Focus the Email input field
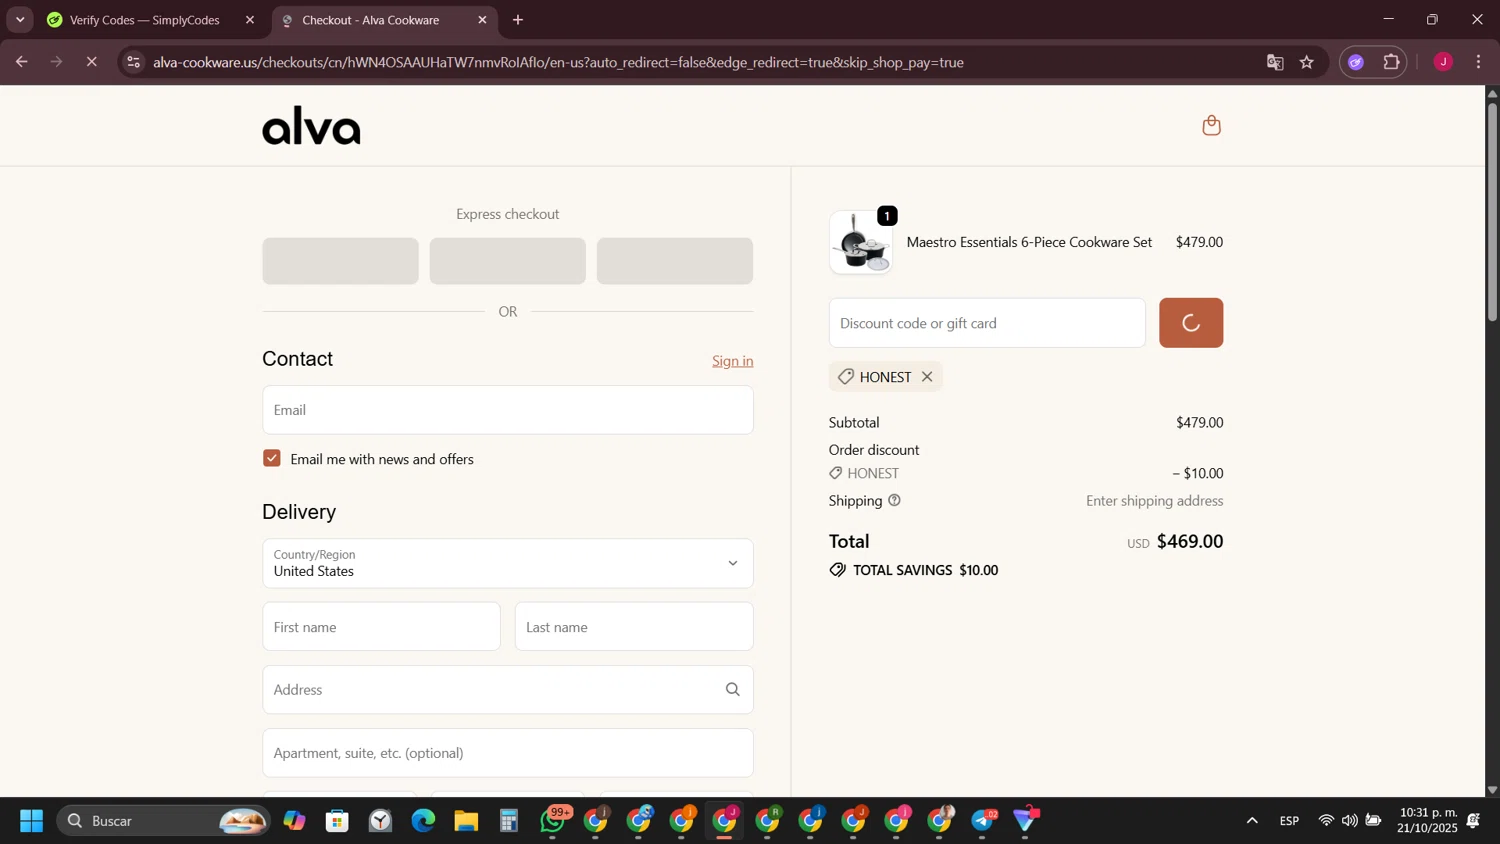 [508, 410]
